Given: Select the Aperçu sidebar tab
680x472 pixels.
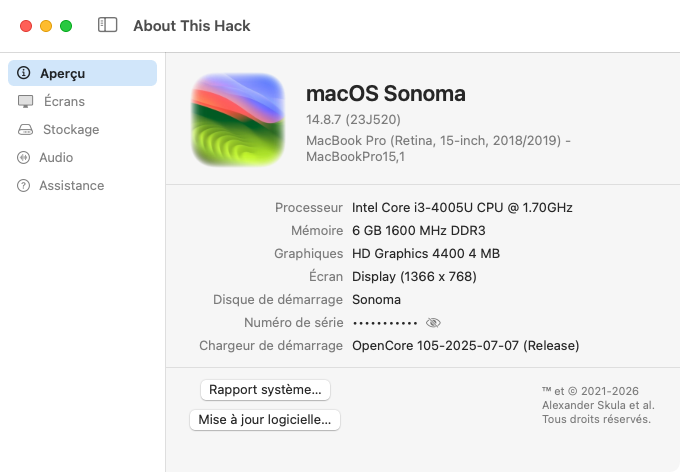Looking at the screenshot, I should [x=82, y=73].
